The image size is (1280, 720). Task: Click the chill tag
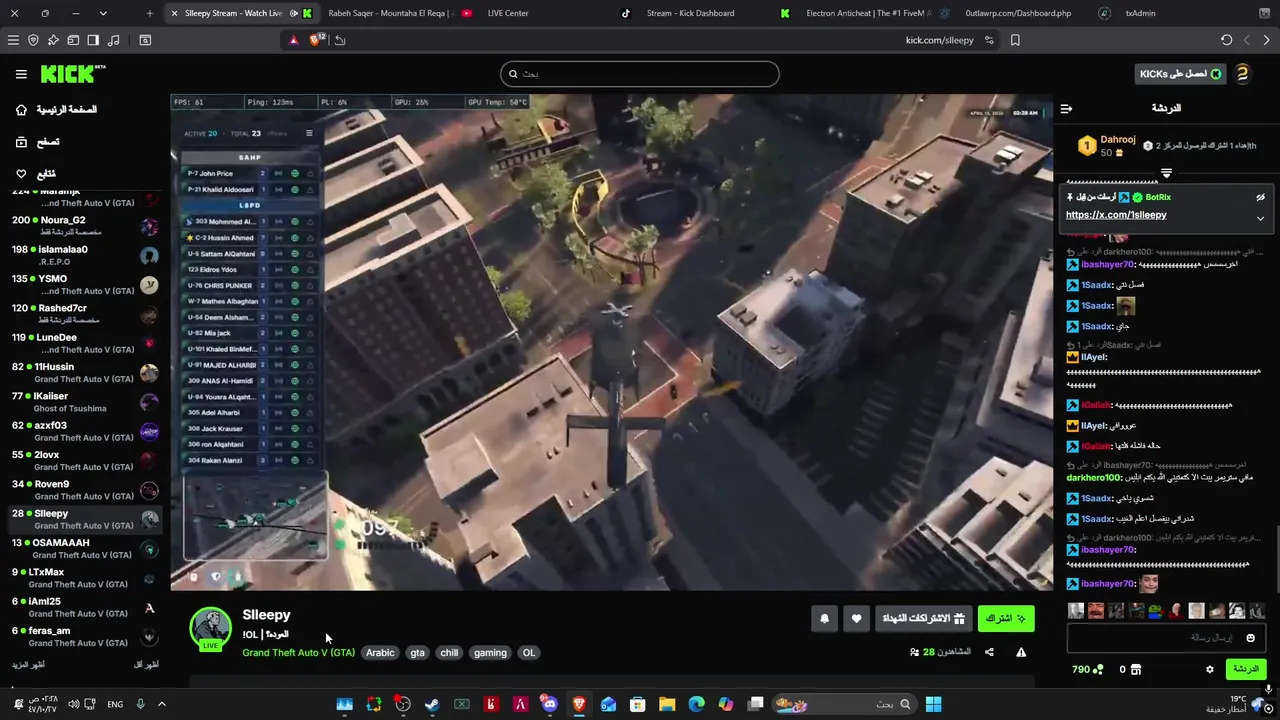pos(449,653)
